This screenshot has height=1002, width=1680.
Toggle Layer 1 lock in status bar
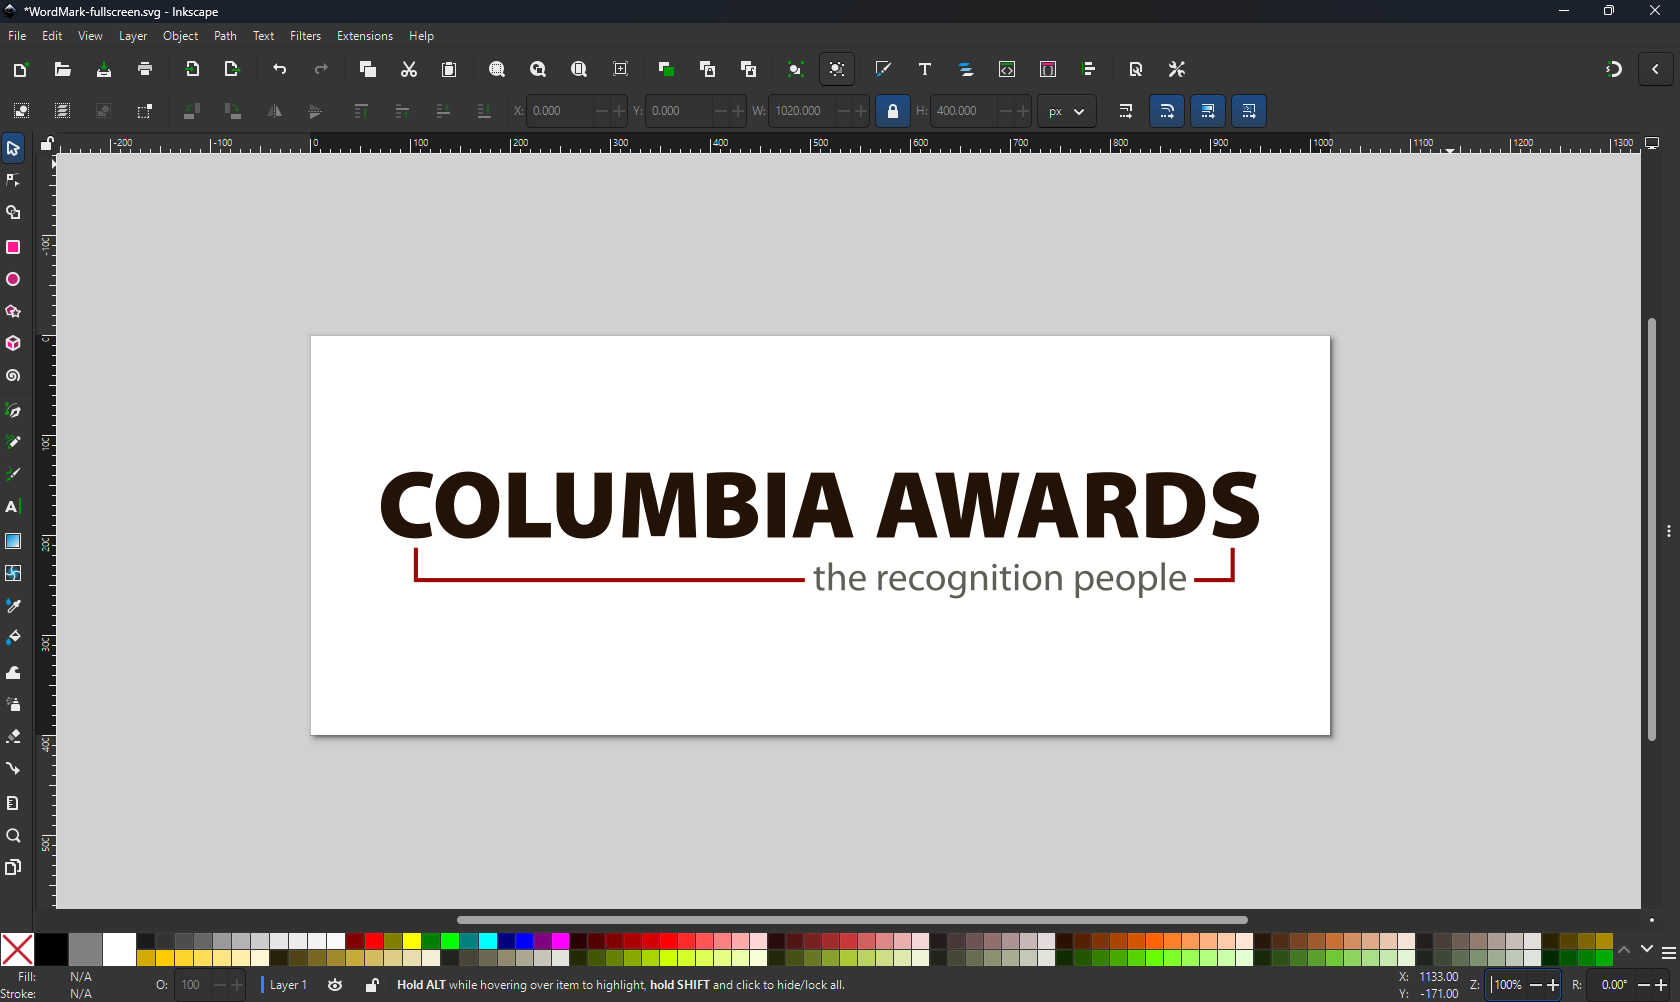point(372,985)
